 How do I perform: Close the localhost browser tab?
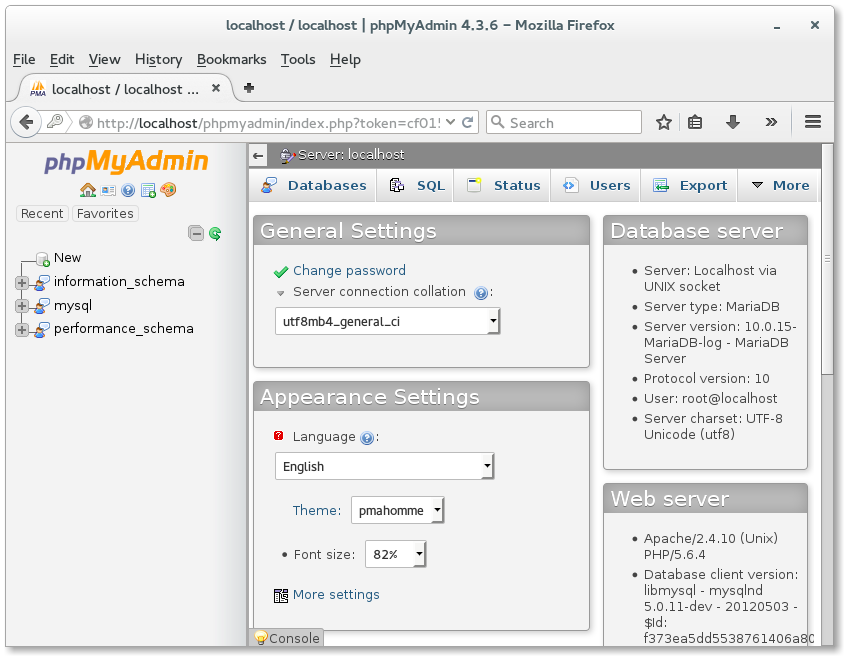(x=216, y=88)
